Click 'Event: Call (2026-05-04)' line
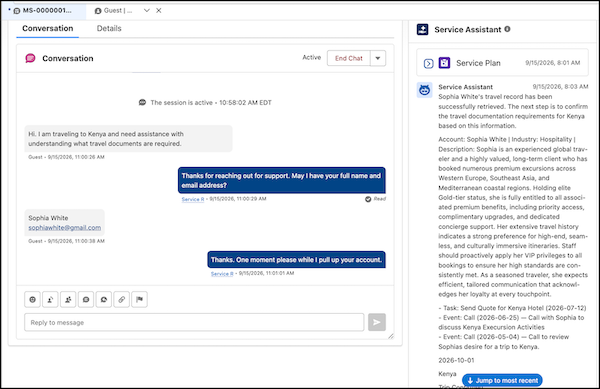The image size is (600, 389). click(504, 342)
